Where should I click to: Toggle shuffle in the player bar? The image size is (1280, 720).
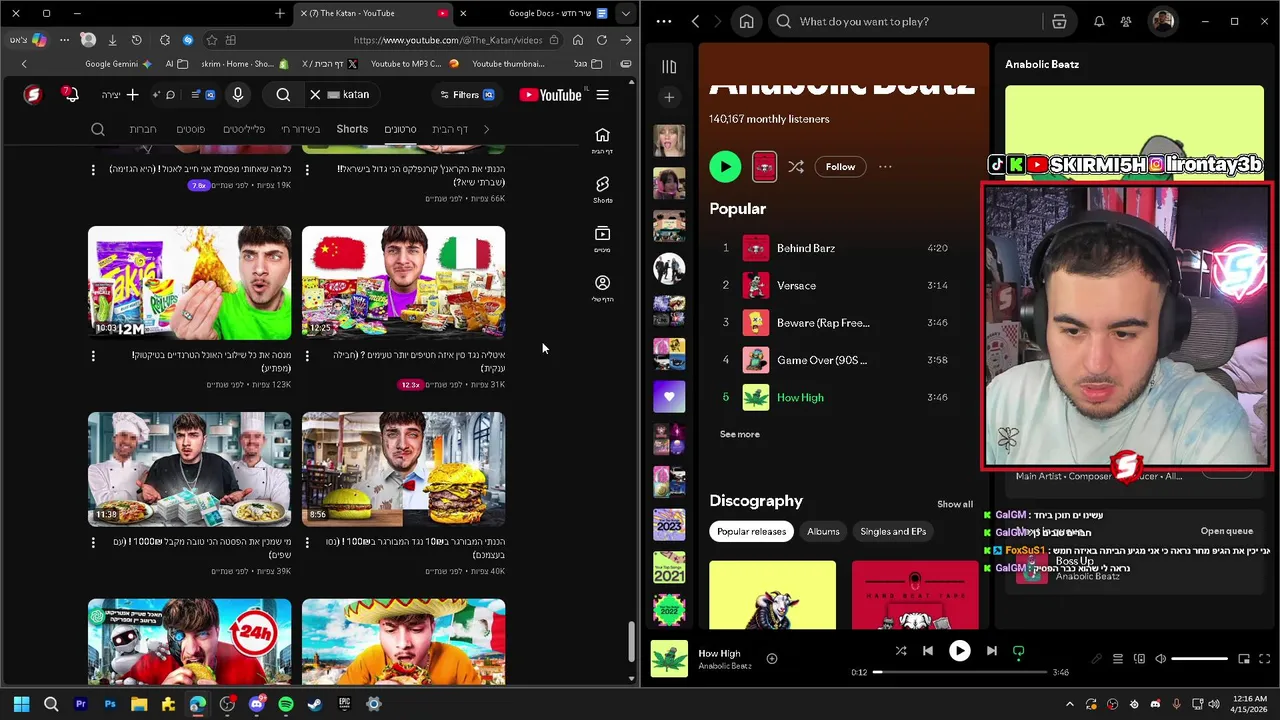tap(901, 651)
